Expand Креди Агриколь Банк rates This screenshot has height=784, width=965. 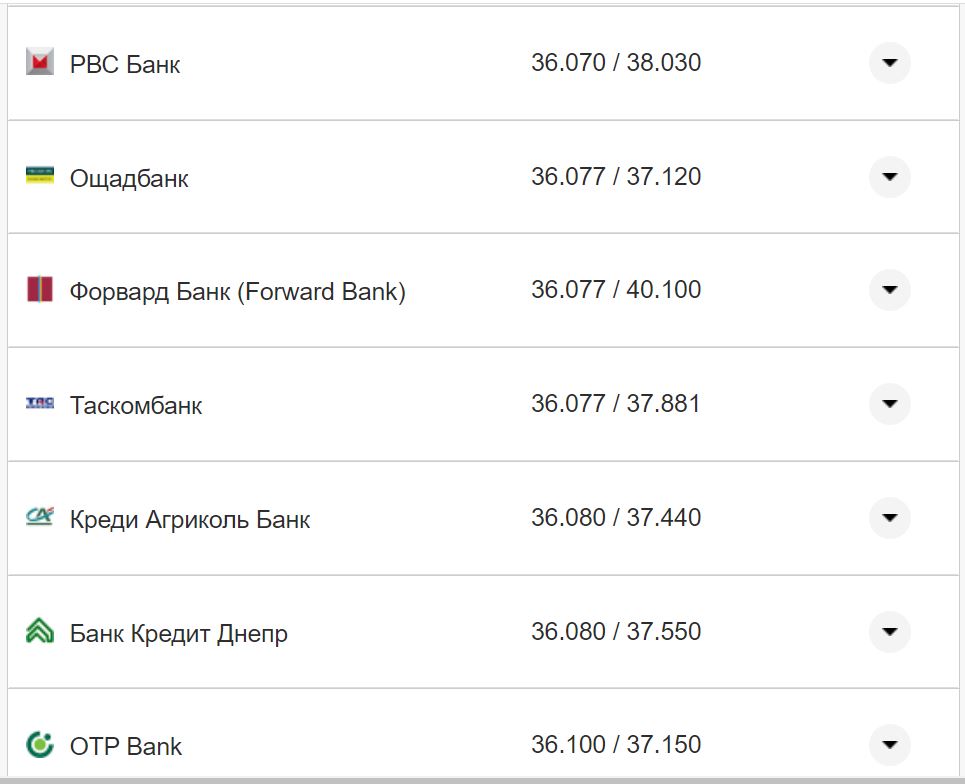(x=889, y=518)
